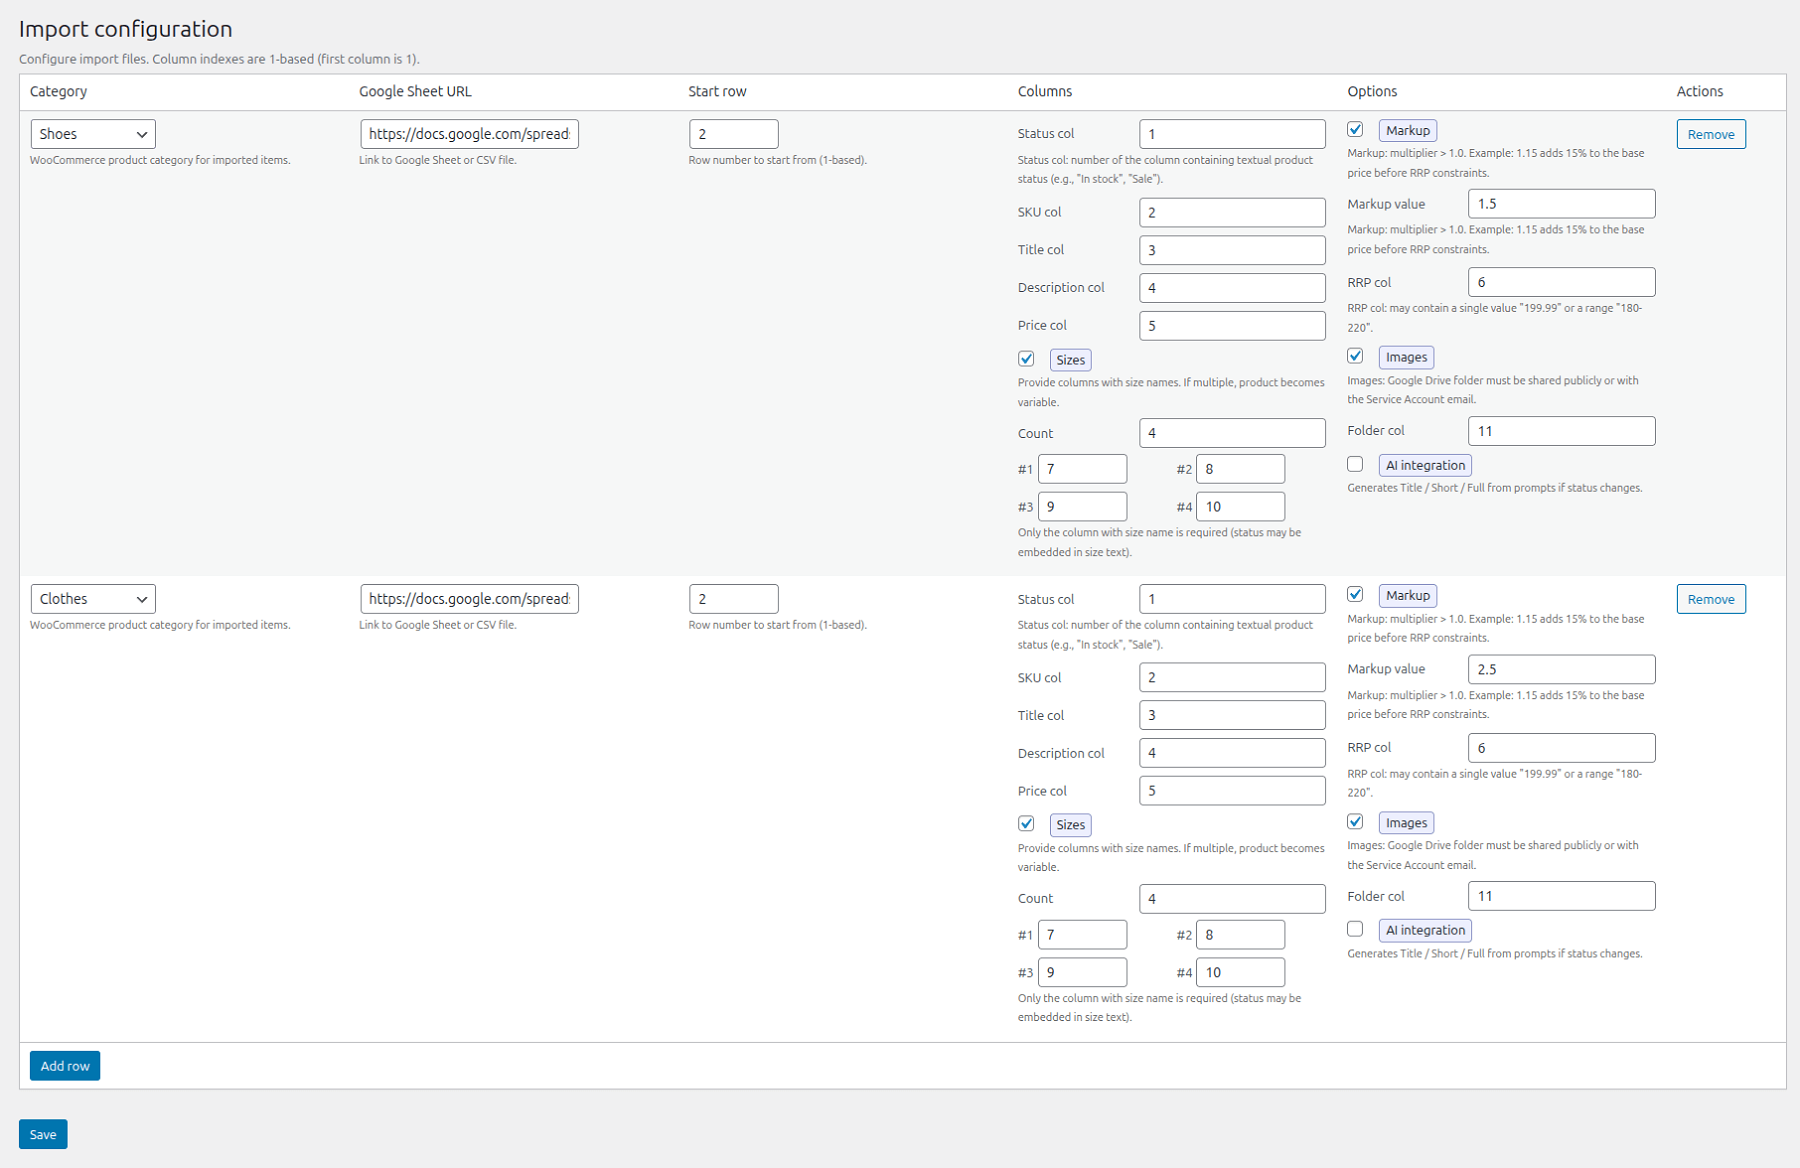Toggle Markup checkbox in Clothes row
Viewport: 1800px width, 1168px height.
(x=1355, y=595)
